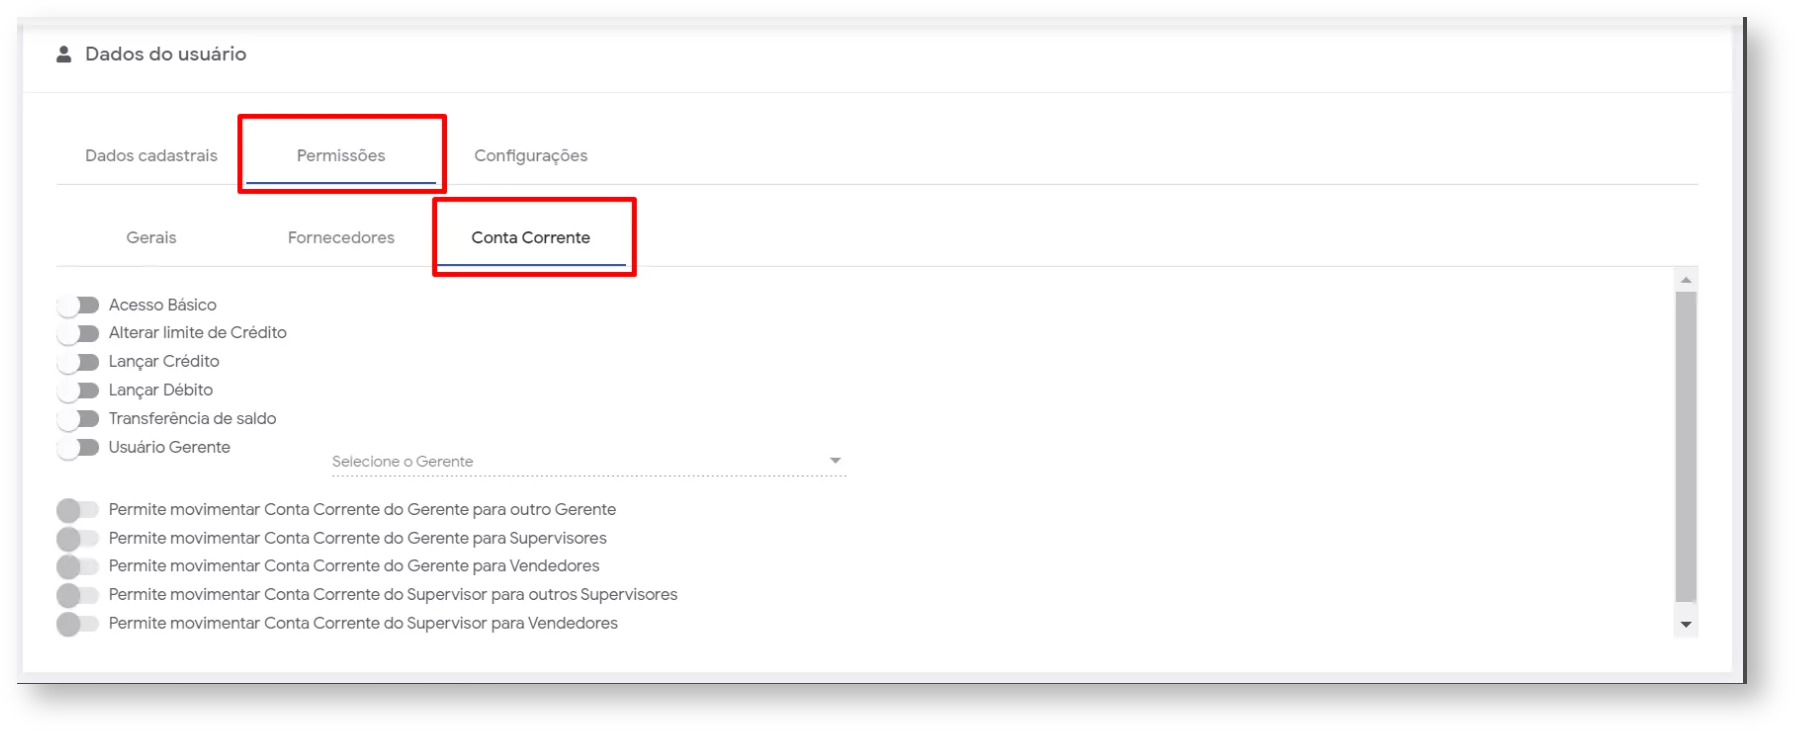Screen dimensions: 1795x732
Task: Select the Conta Corrente sub-tab
Action: click(530, 238)
